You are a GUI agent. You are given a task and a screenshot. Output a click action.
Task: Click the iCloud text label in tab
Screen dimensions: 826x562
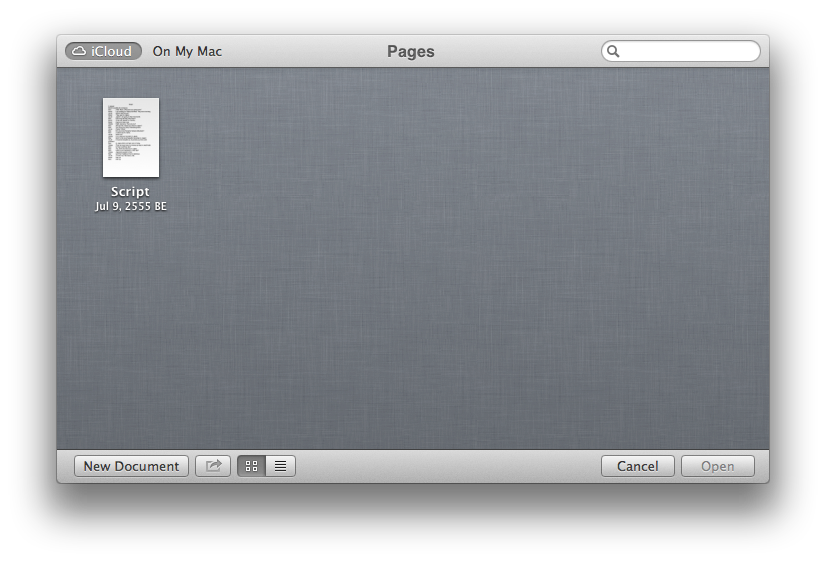coord(111,51)
